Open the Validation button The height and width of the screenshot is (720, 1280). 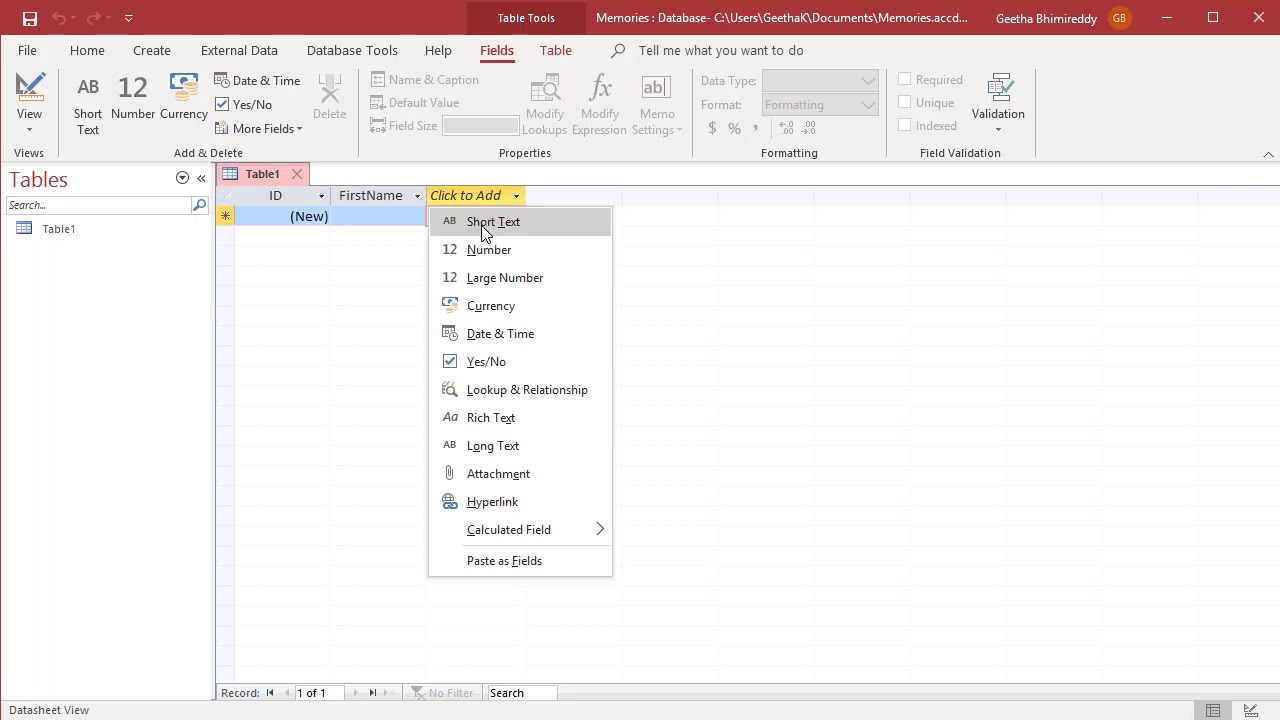coord(998,103)
